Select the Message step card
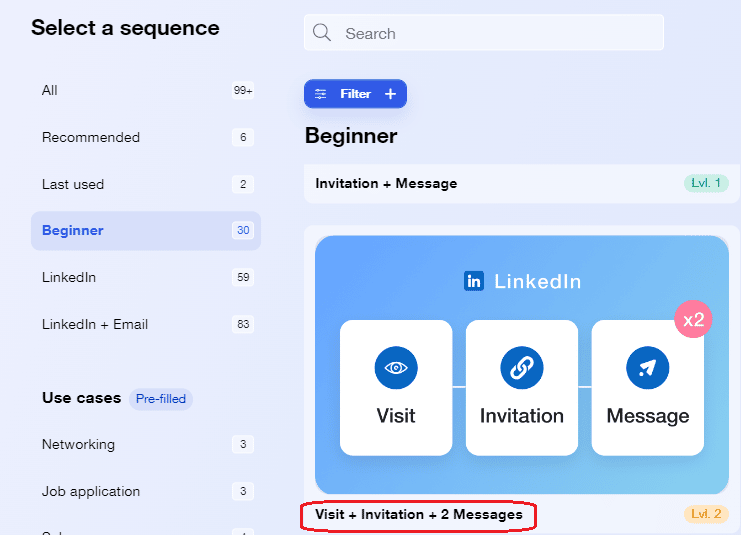 [x=647, y=388]
